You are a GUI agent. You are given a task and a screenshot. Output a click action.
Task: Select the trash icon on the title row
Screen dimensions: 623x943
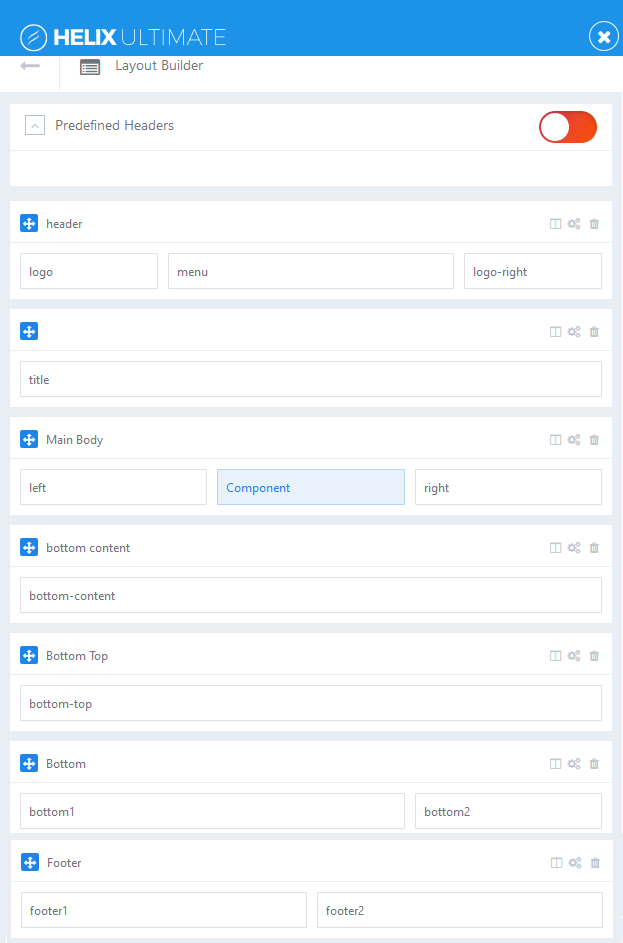[594, 331]
